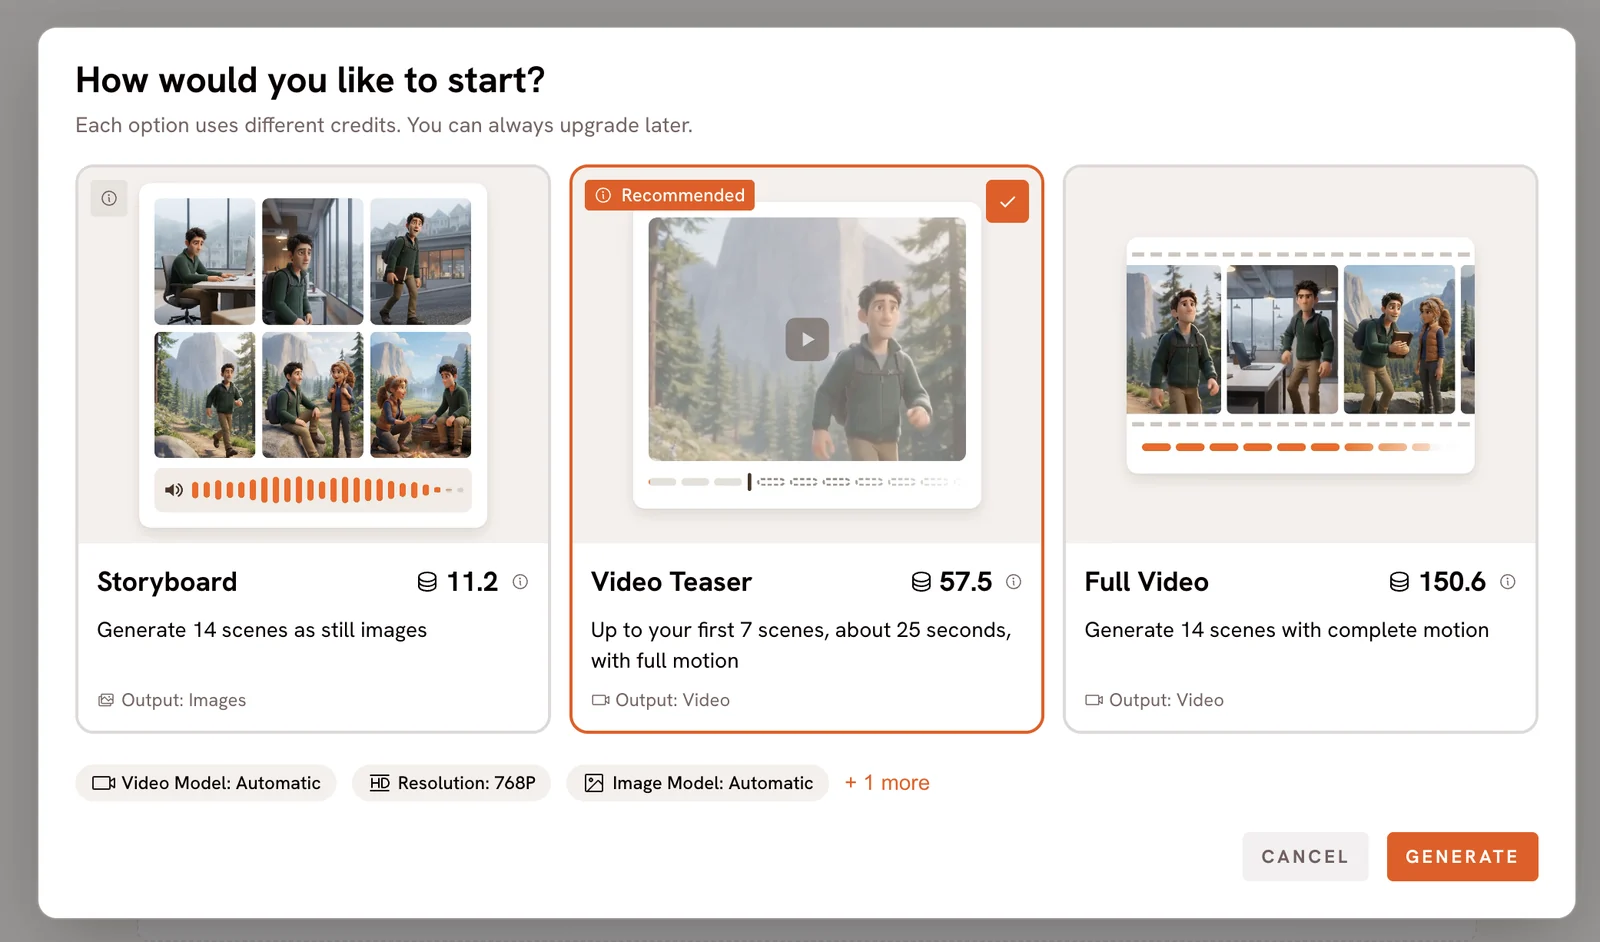
Task: Click the HD icon in Resolution chip
Action: pos(380,783)
